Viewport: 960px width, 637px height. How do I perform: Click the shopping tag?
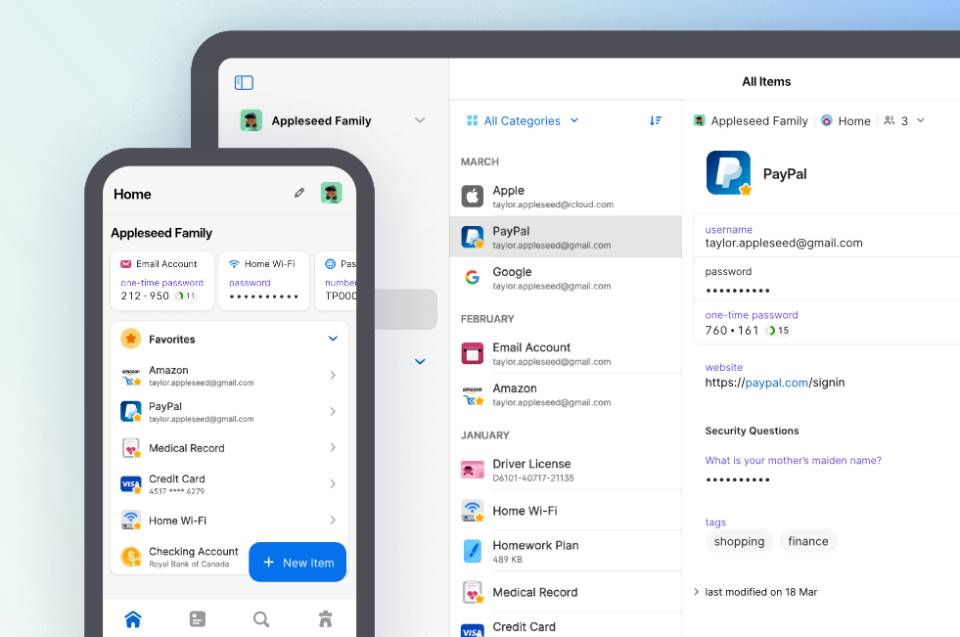tap(739, 541)
